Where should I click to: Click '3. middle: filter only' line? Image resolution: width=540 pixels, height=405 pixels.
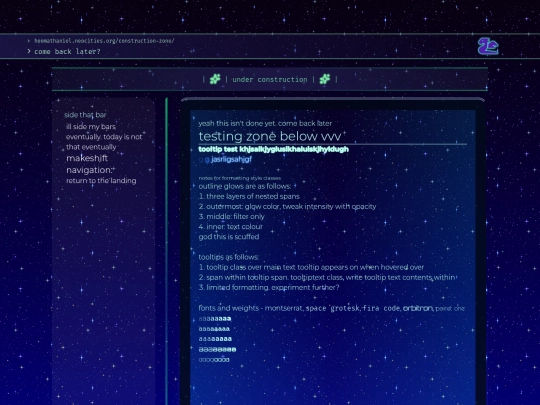231,217
